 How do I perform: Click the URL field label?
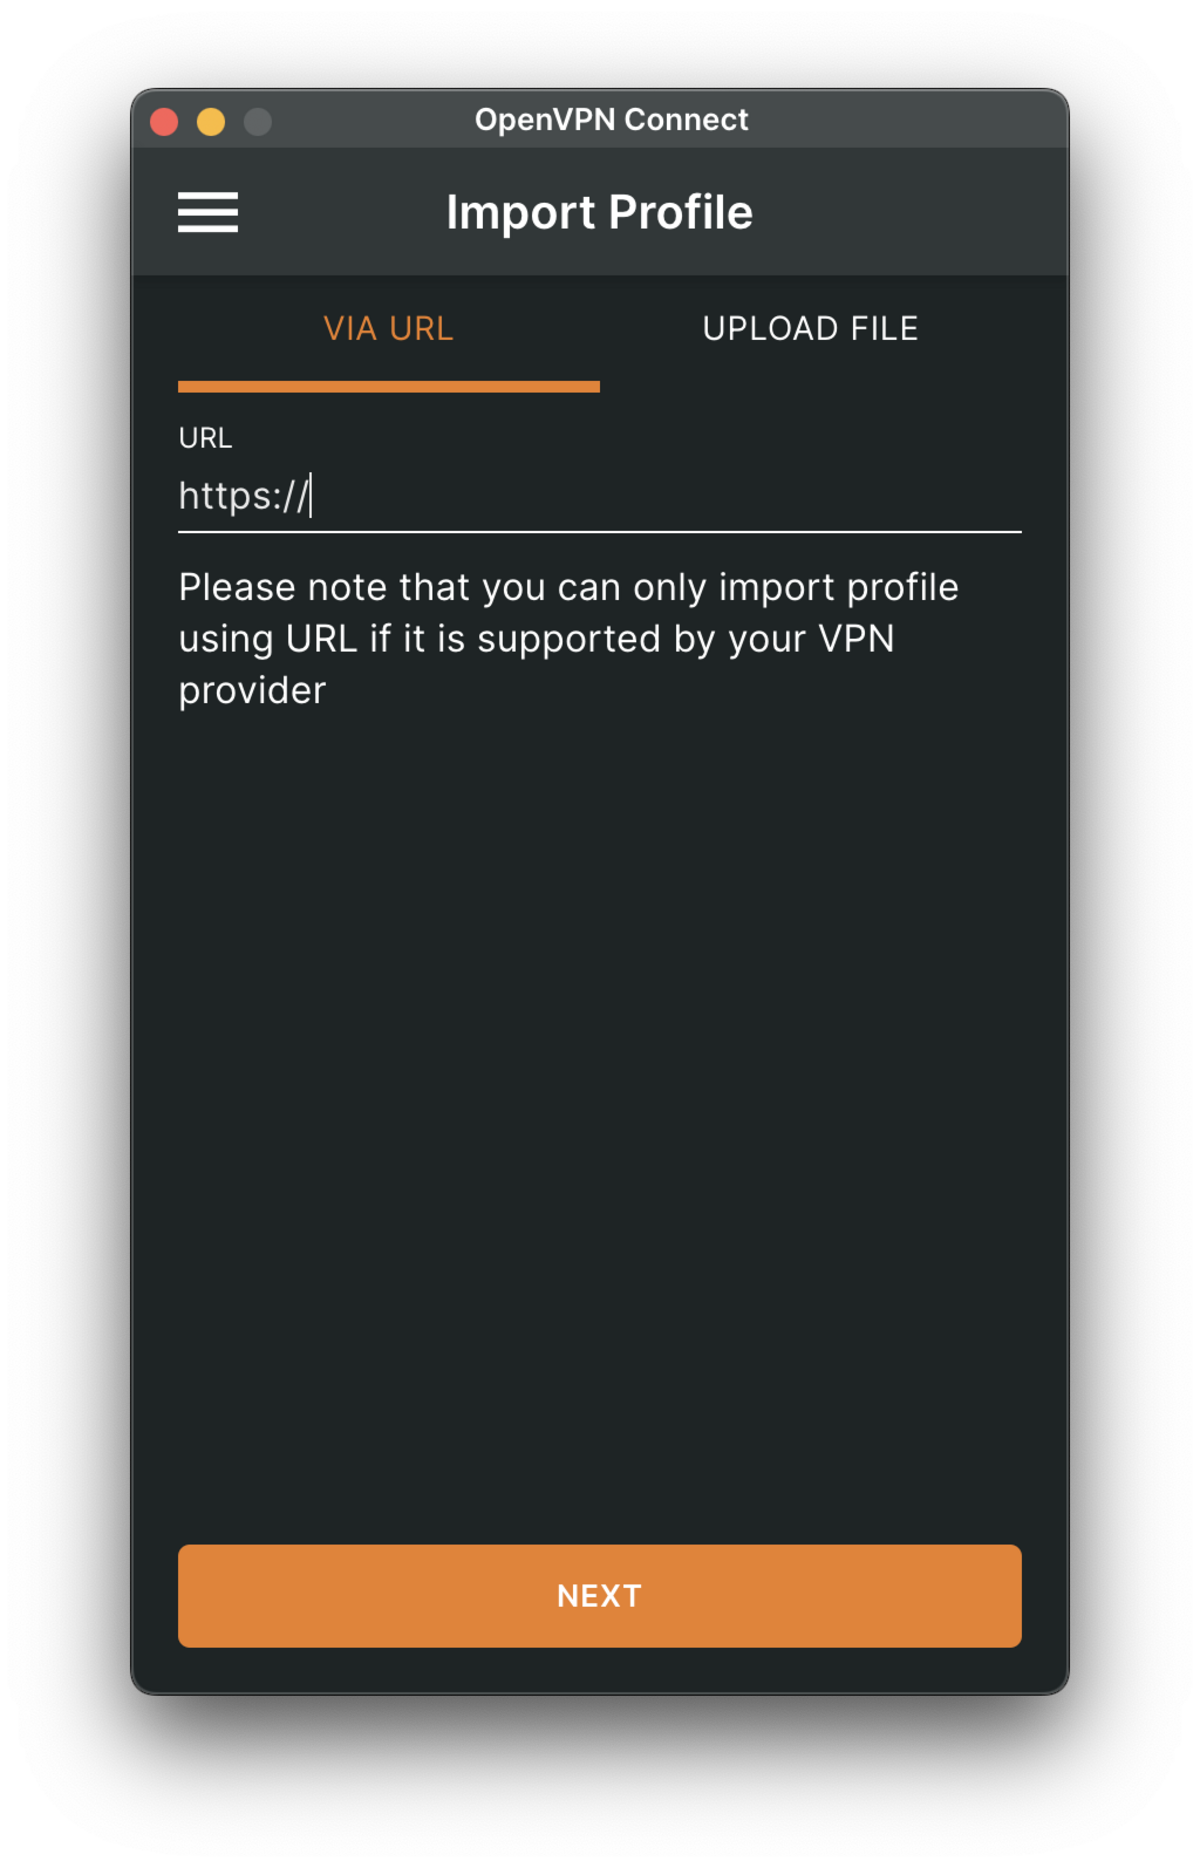click(x=205, y=438)
